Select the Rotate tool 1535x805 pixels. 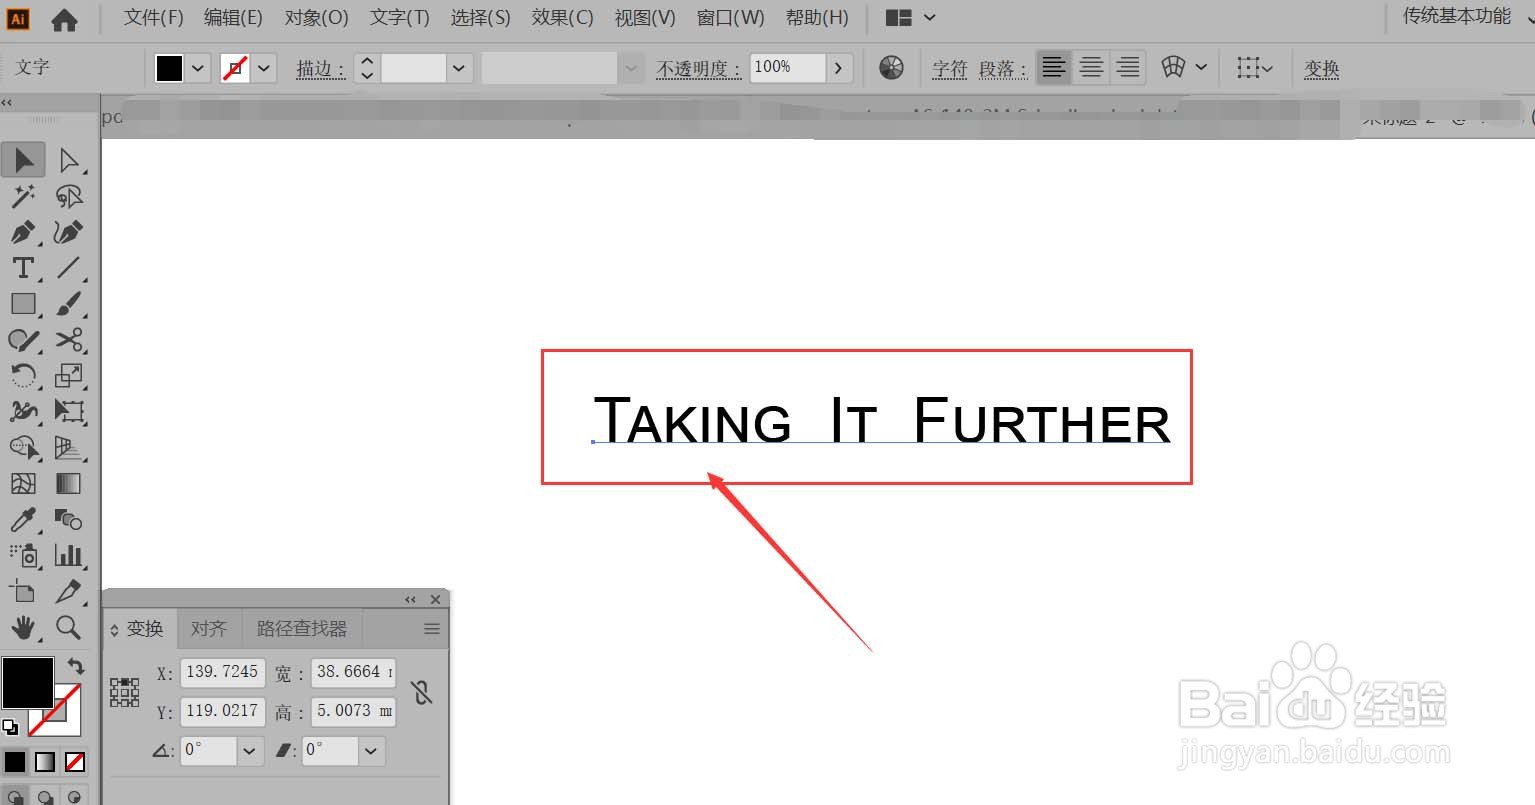pos(23,376)
